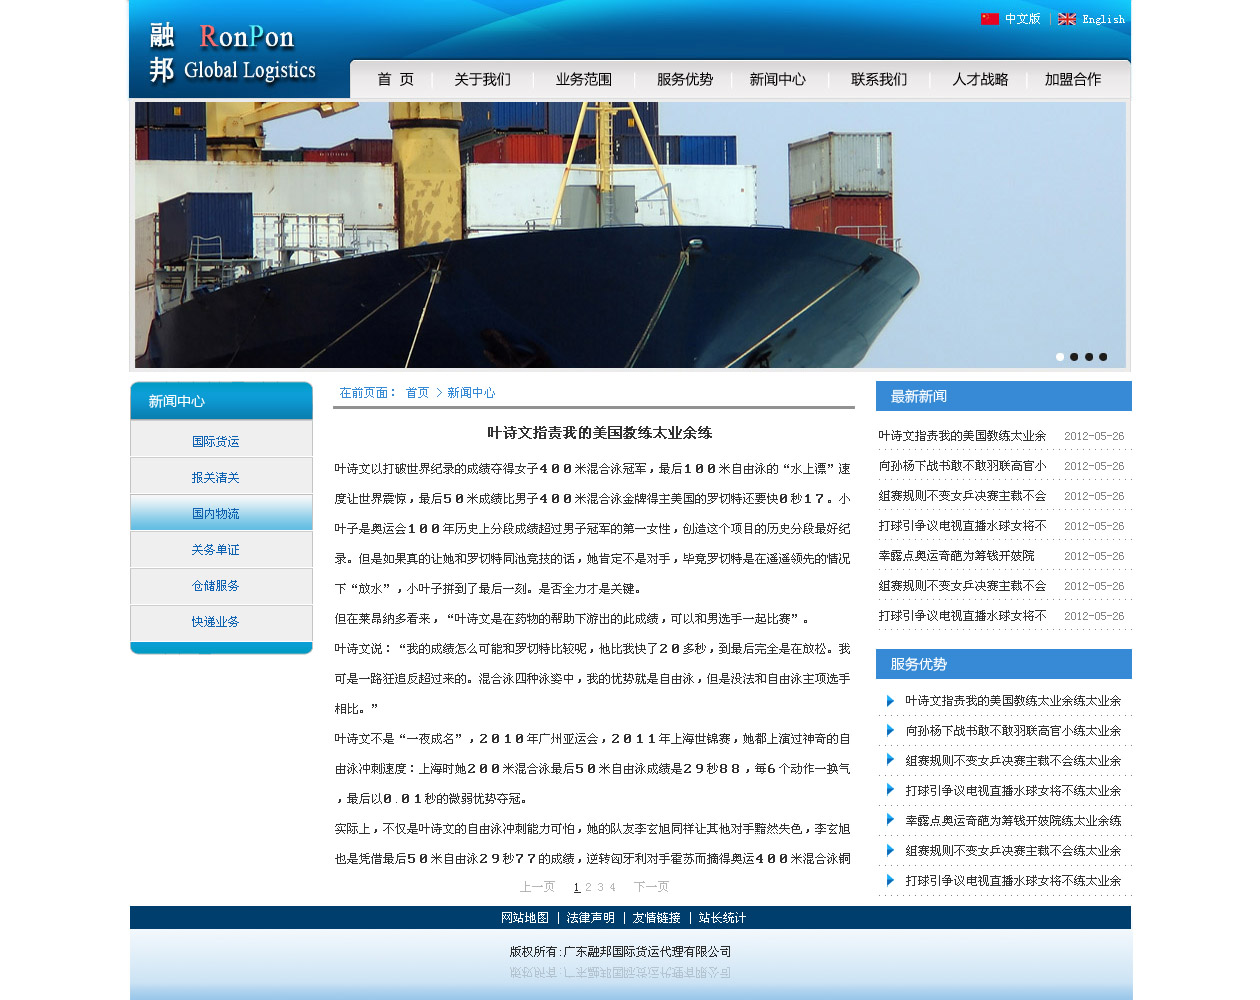
Task: Go to page 3 of the article
Action: [x=600, y=887]
